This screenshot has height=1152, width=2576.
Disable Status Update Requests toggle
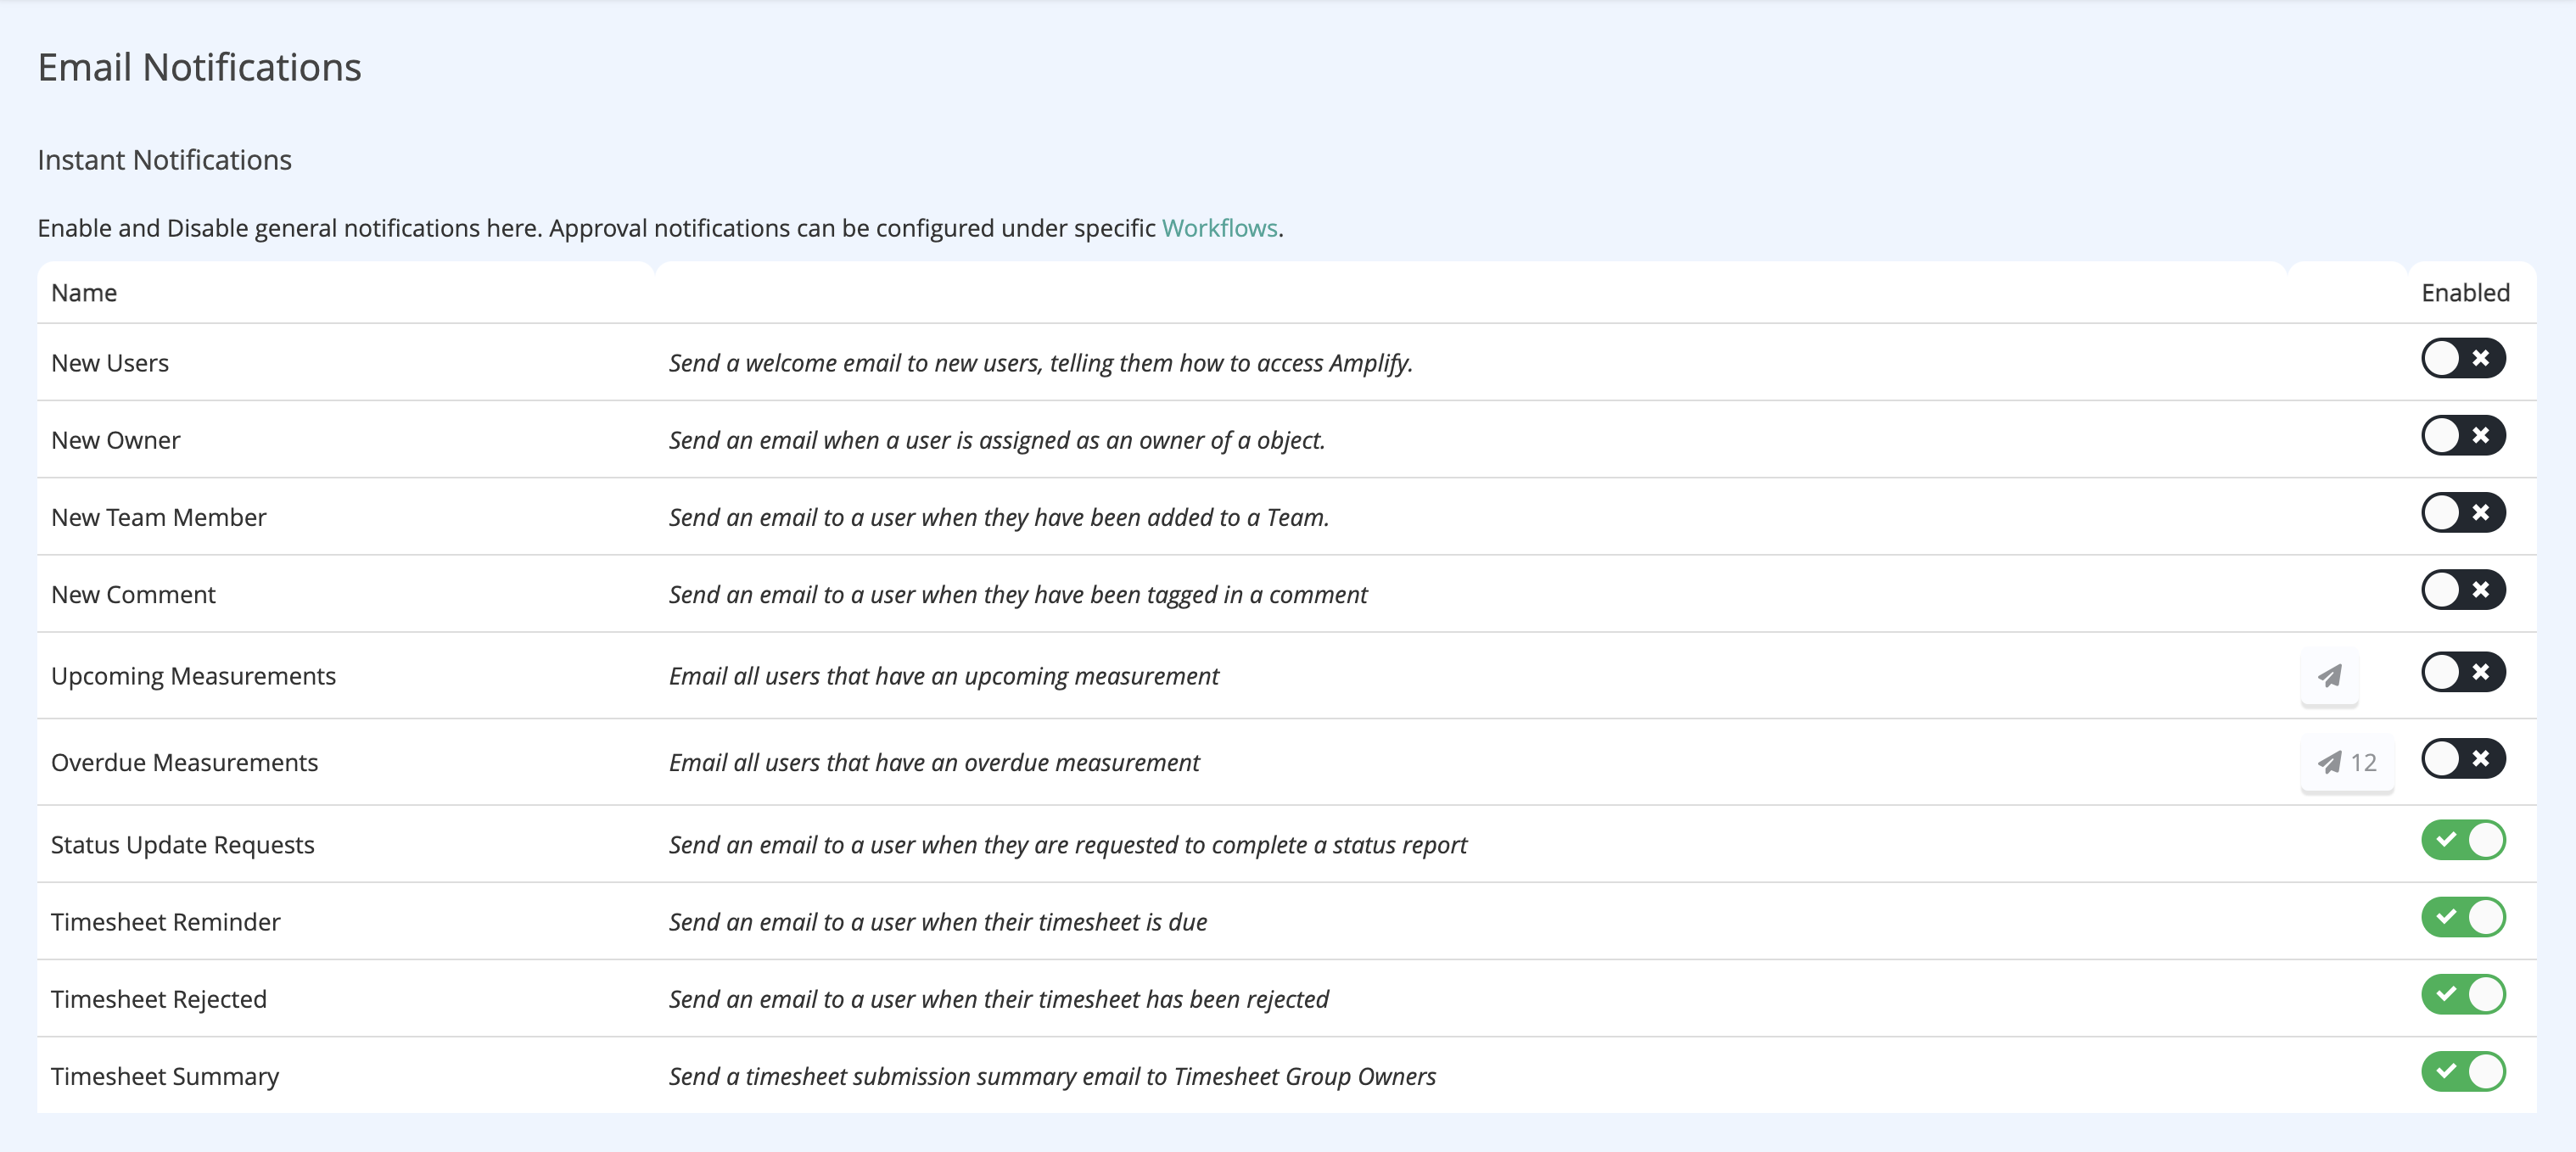tap(2462, 840)
